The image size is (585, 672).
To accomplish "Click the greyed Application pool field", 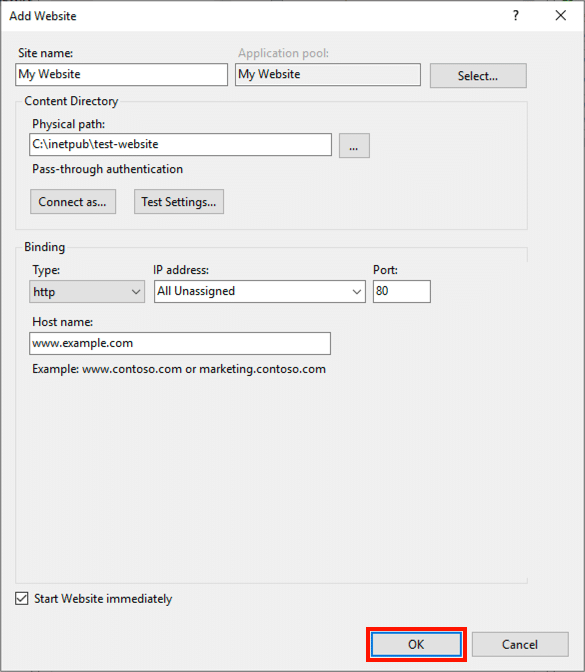I will (328, 75).
